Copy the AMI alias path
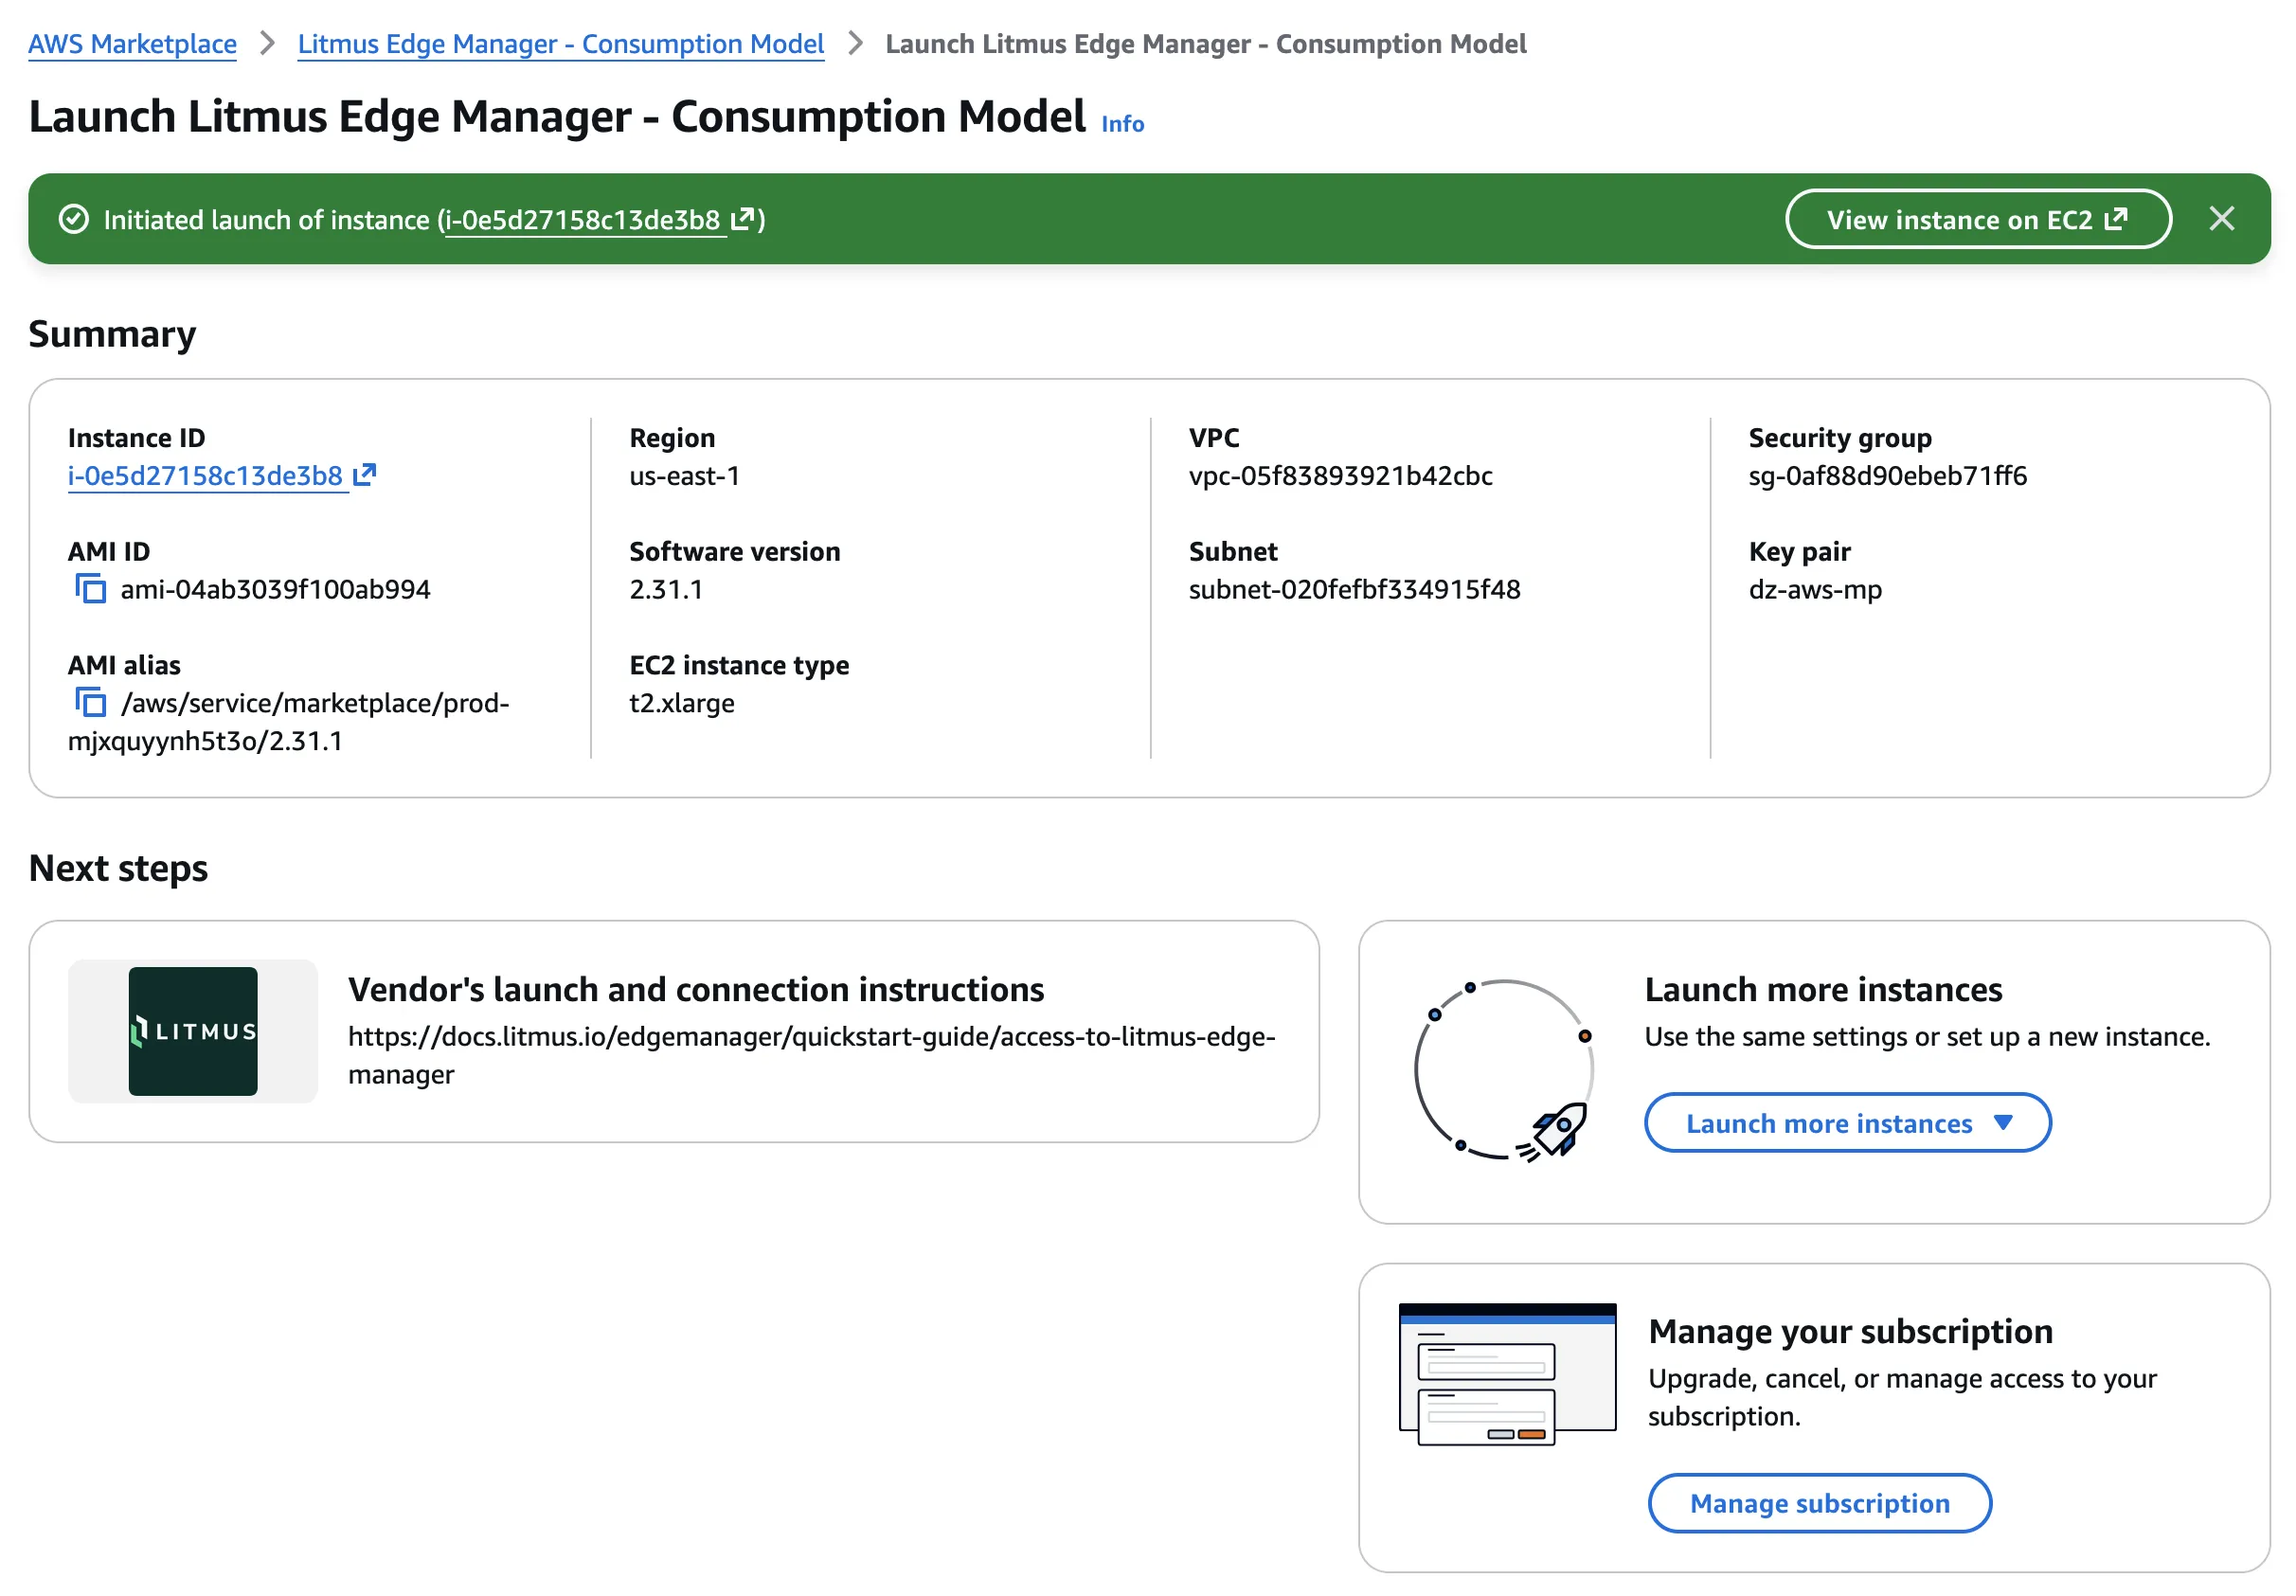This screenshot has width=2296, height=1596. pos(91,703)
